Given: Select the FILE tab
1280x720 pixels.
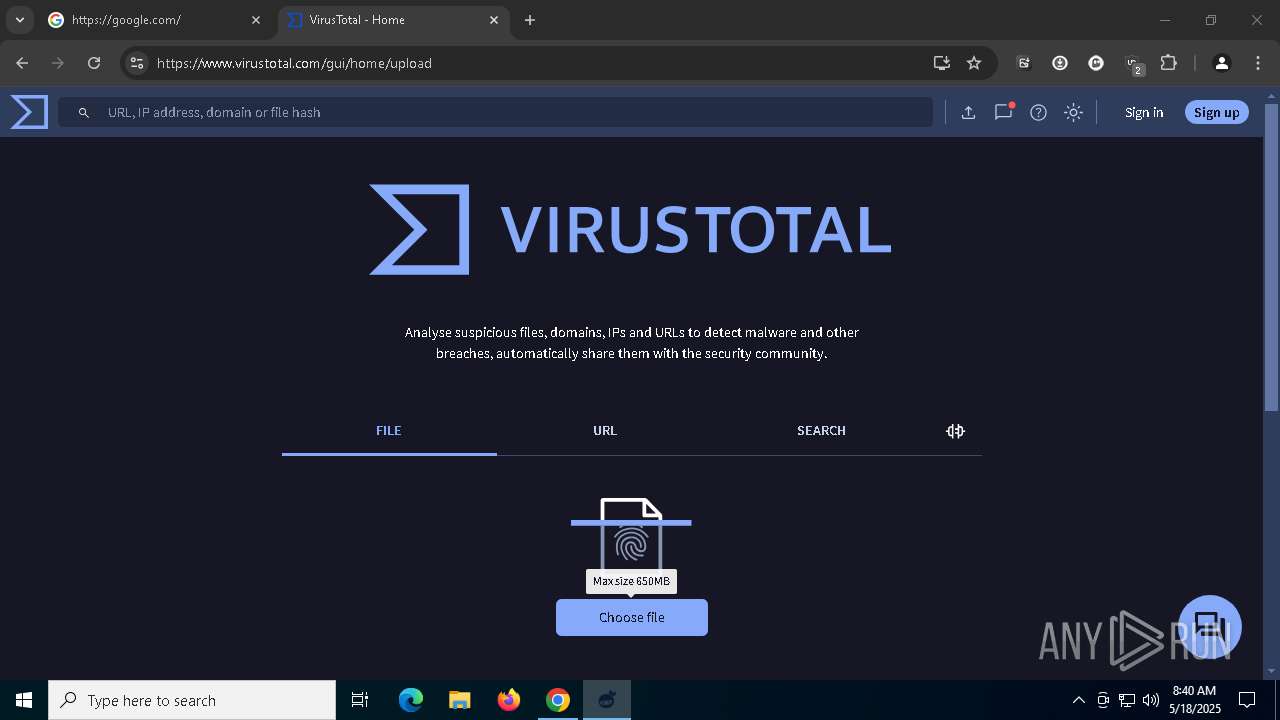Looking at the screenshot, I should (x=389, y=431).
